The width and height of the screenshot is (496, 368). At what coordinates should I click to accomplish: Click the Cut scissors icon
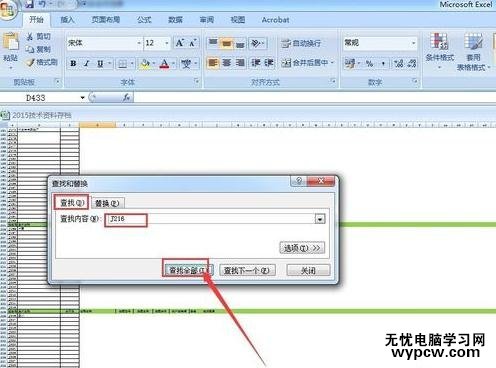click(30, 37)
